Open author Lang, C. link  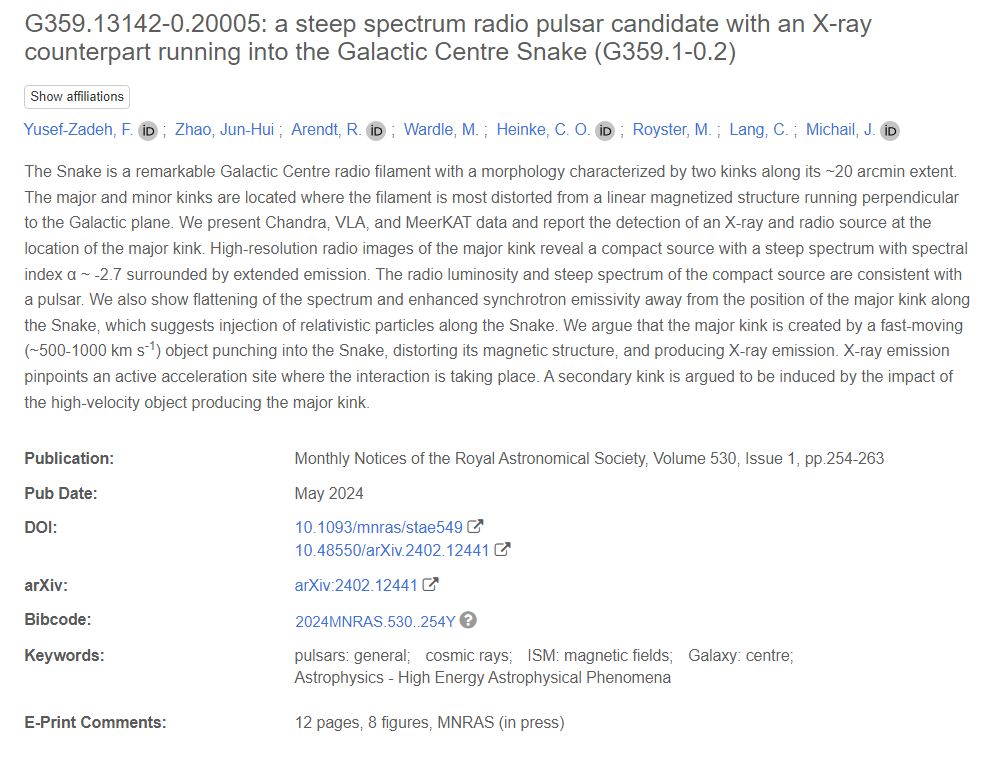coord(759,130)
